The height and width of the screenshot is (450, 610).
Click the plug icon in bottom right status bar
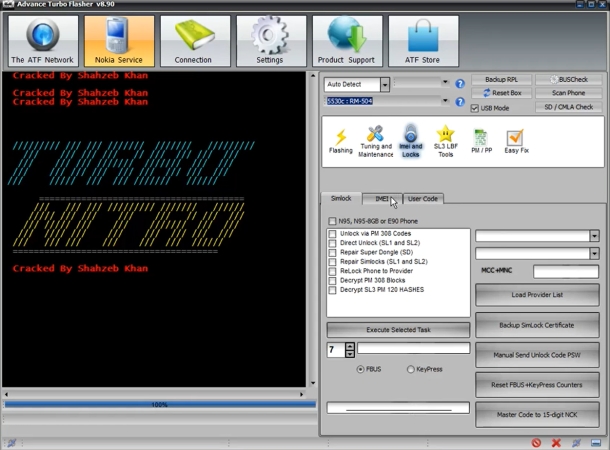tap(576, 443)
